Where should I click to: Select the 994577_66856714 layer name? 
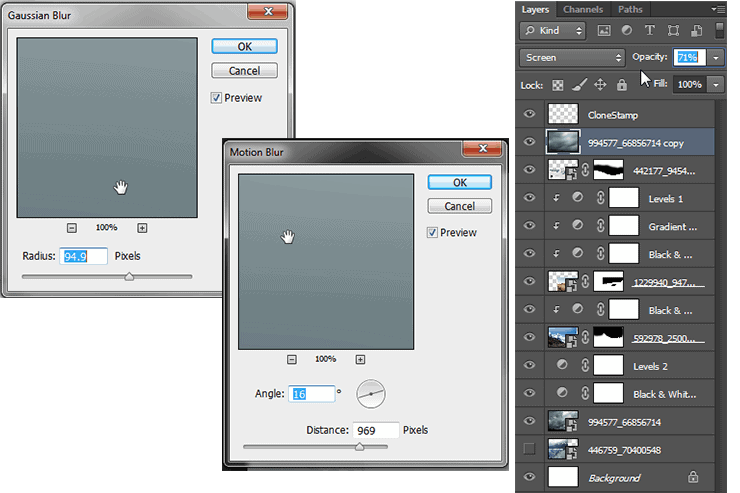point(624,422)
